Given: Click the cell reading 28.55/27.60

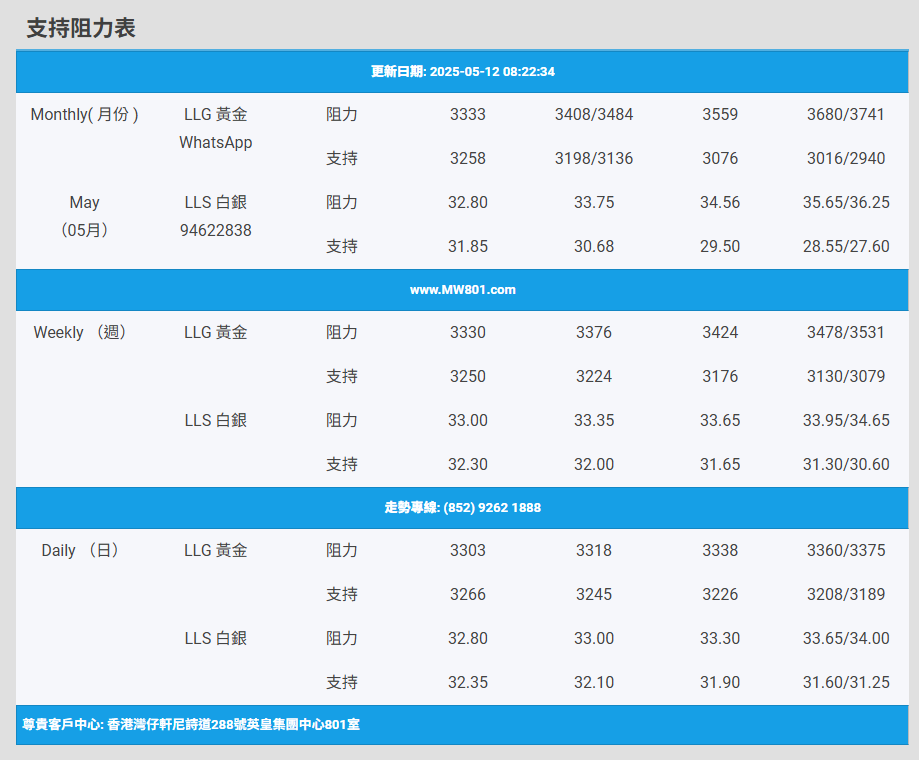Looking at the screenshot, I should pos(846,246).
